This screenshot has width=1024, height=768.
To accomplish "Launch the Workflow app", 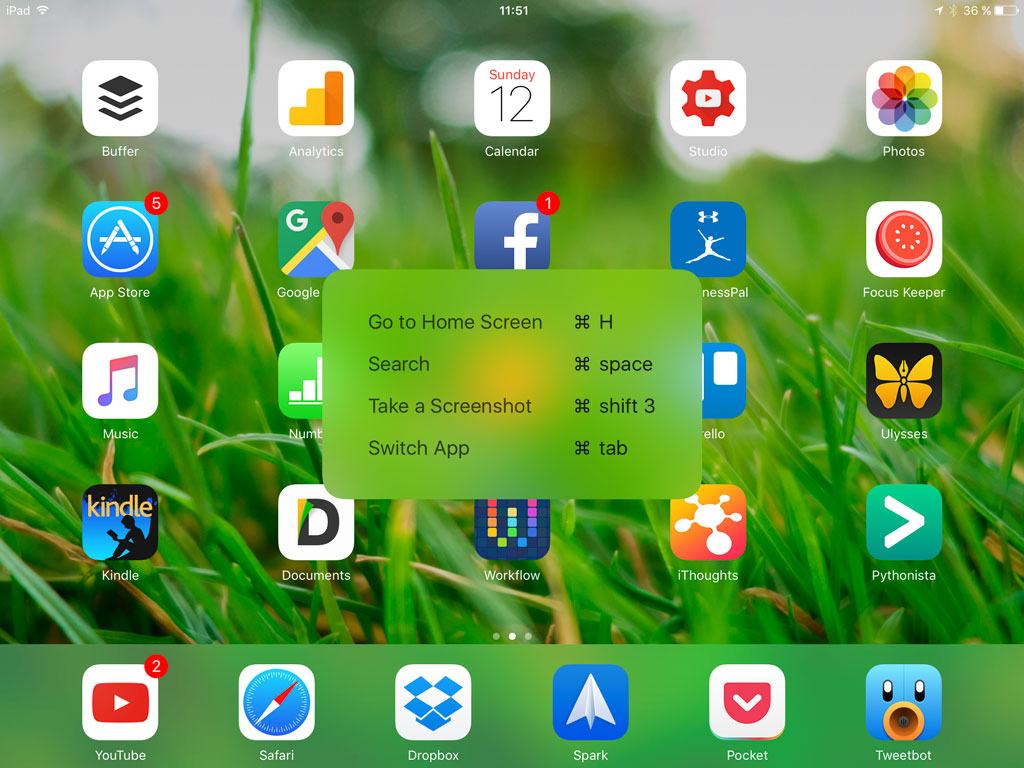I will coord(512,530).
